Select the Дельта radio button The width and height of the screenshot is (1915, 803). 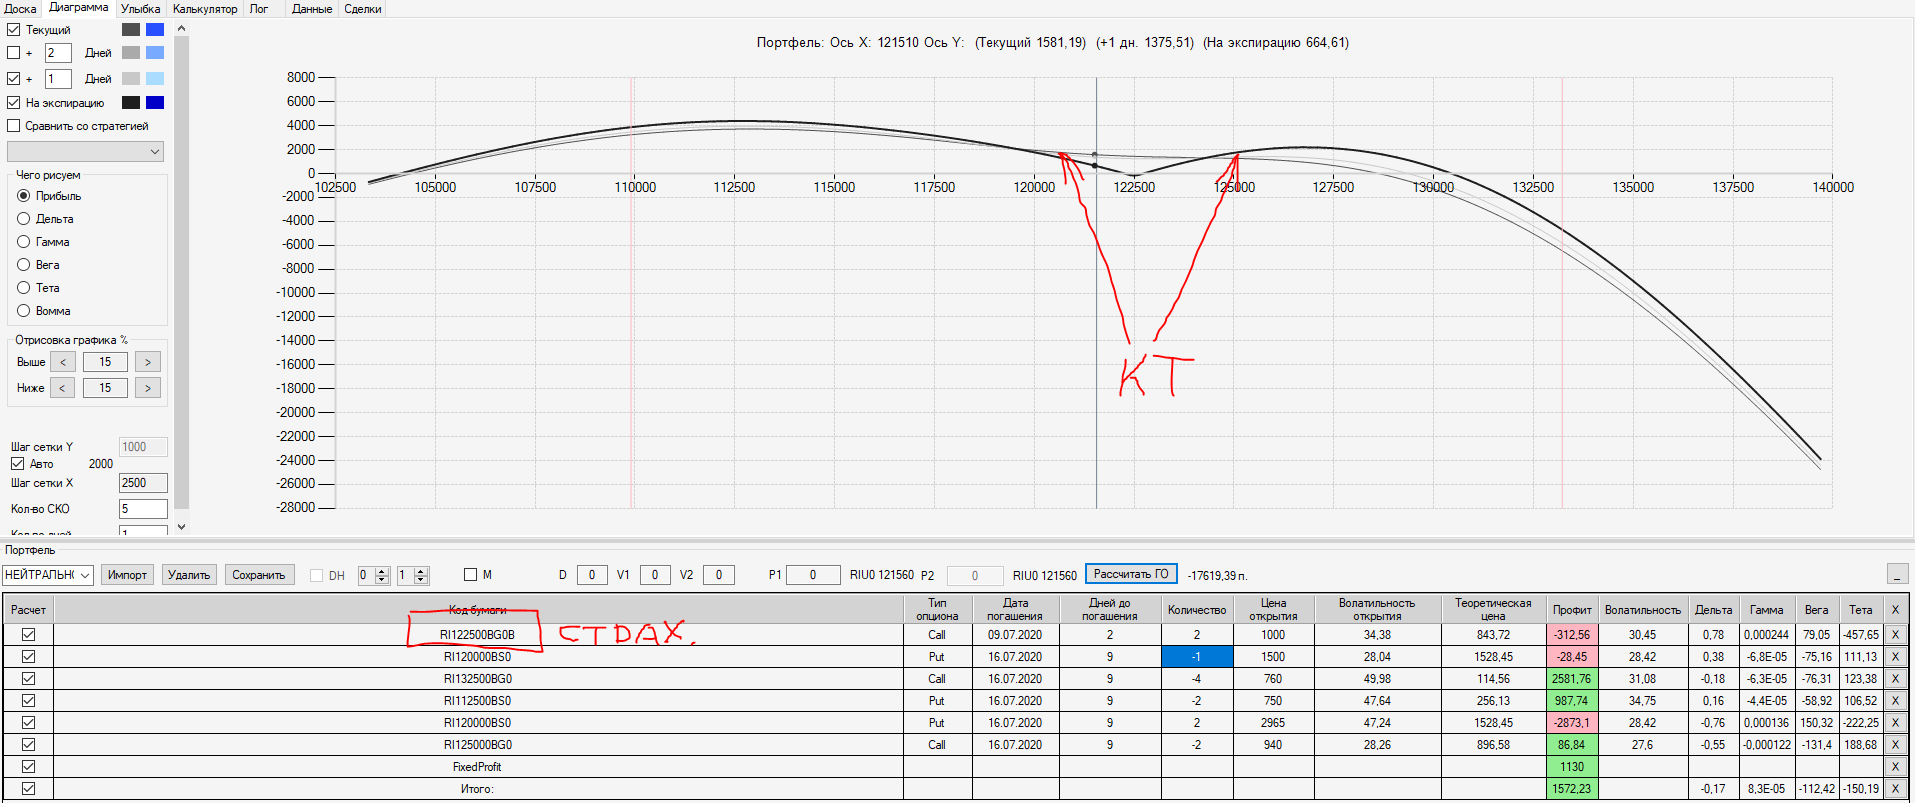[x=24, y=219]
